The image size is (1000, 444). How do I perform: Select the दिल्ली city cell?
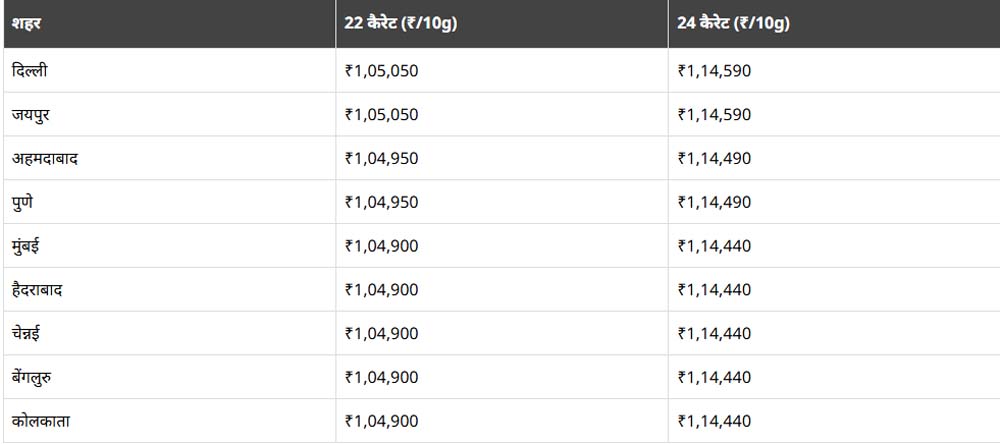(x=29, y=71)
